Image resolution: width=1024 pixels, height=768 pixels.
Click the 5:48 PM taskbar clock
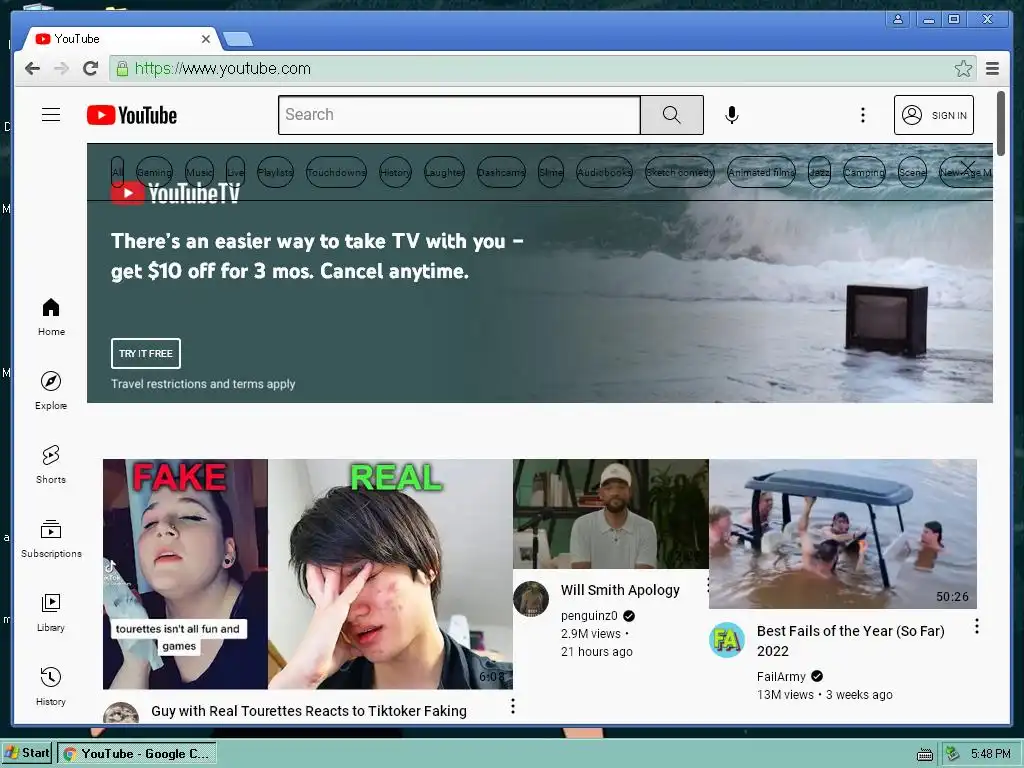click(991, 754)
